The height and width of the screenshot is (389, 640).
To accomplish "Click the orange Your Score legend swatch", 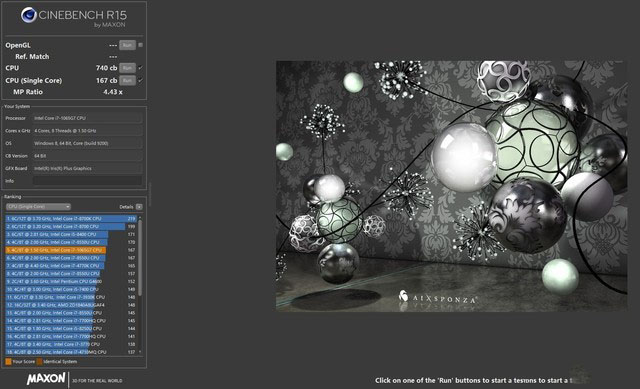I will pos(8,362).
